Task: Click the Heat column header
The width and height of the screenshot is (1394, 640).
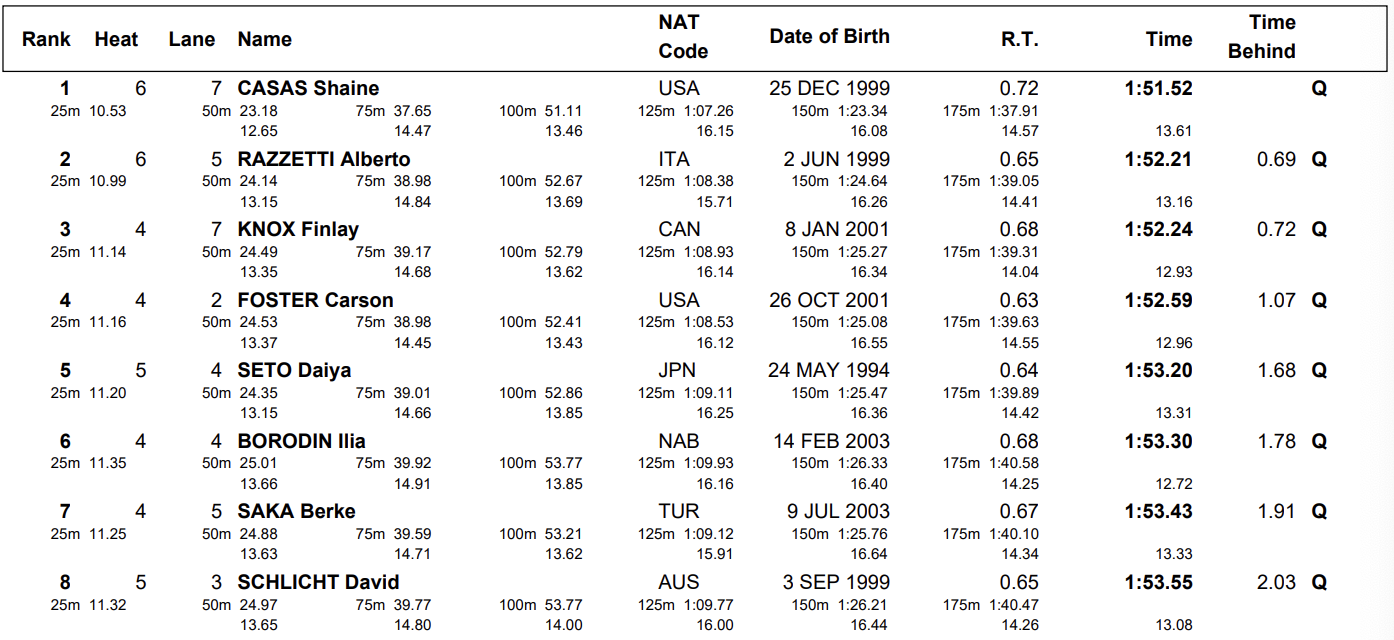Action: tap(116, 40)
